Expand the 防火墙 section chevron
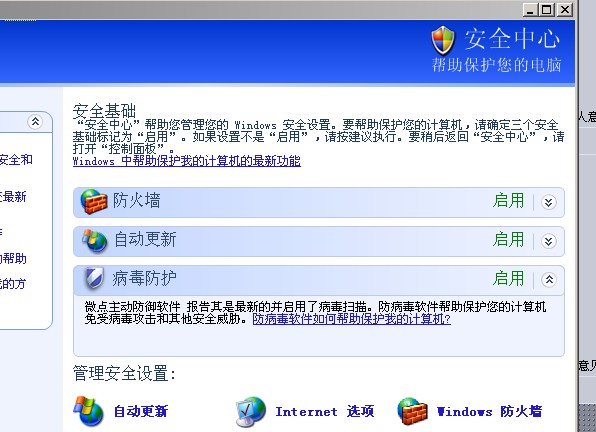This screenshot has height=432, width=596. coord(548,202)
